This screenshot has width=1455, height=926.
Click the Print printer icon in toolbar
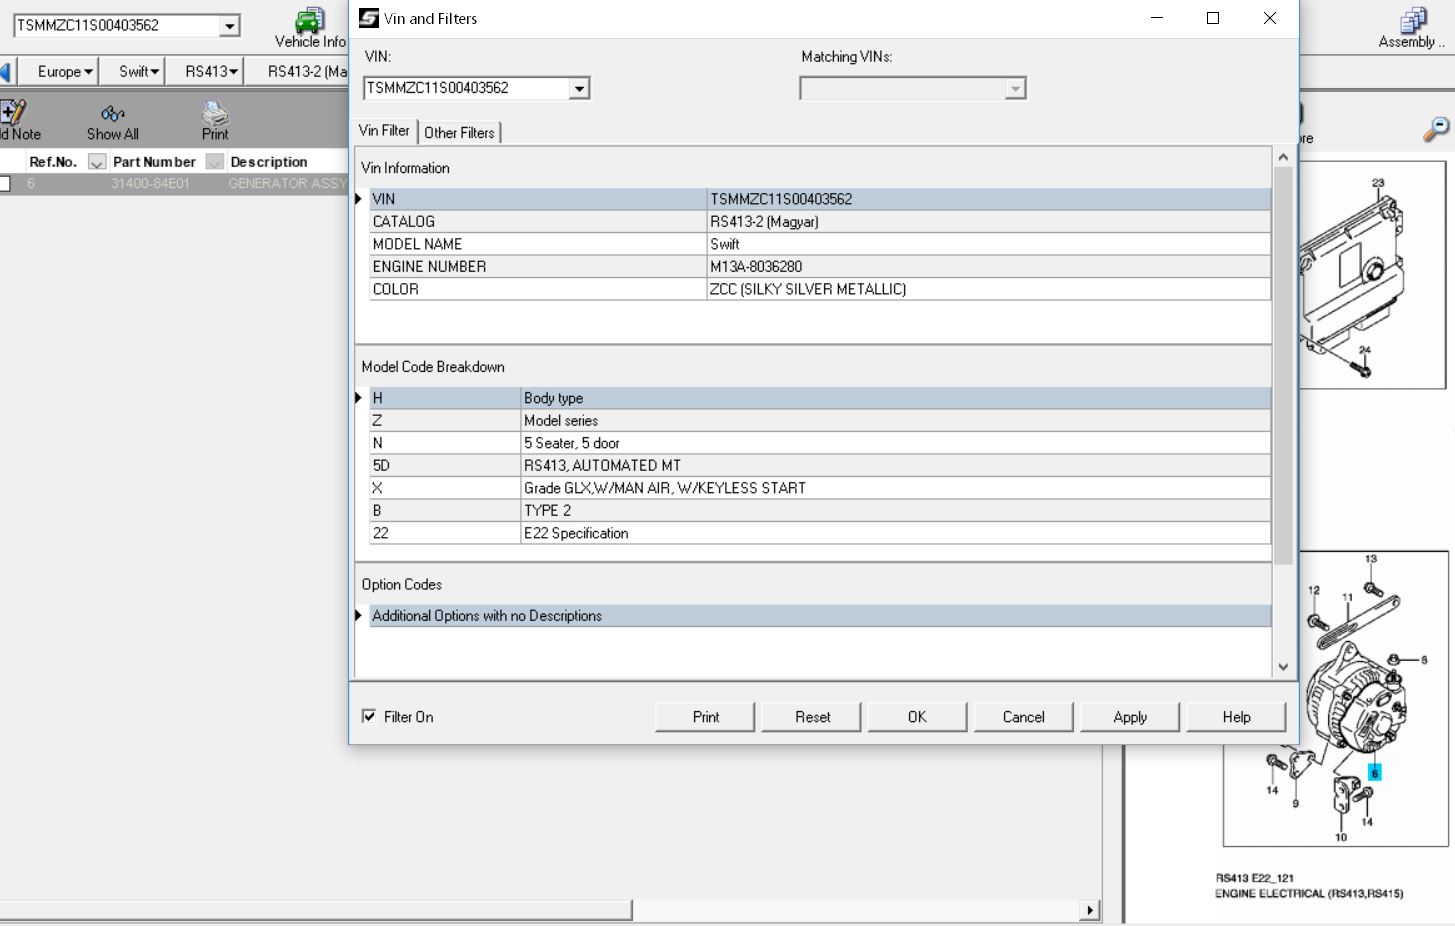(215, 114)
